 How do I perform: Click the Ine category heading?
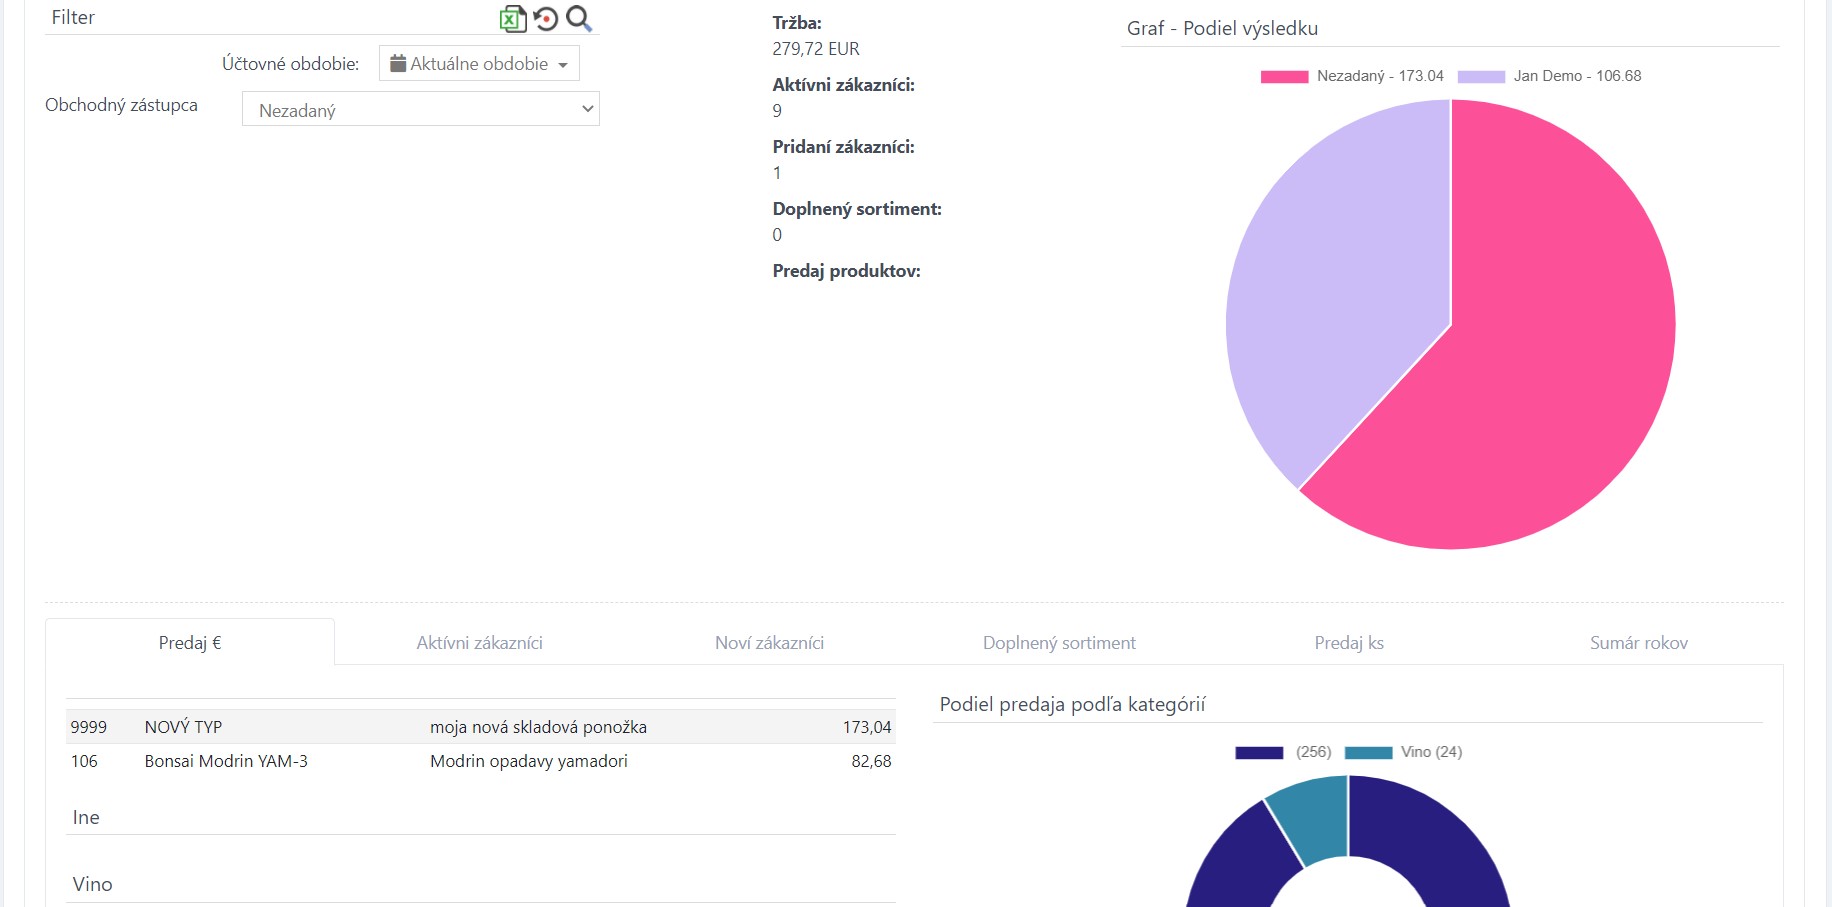(x=86, y=817)
